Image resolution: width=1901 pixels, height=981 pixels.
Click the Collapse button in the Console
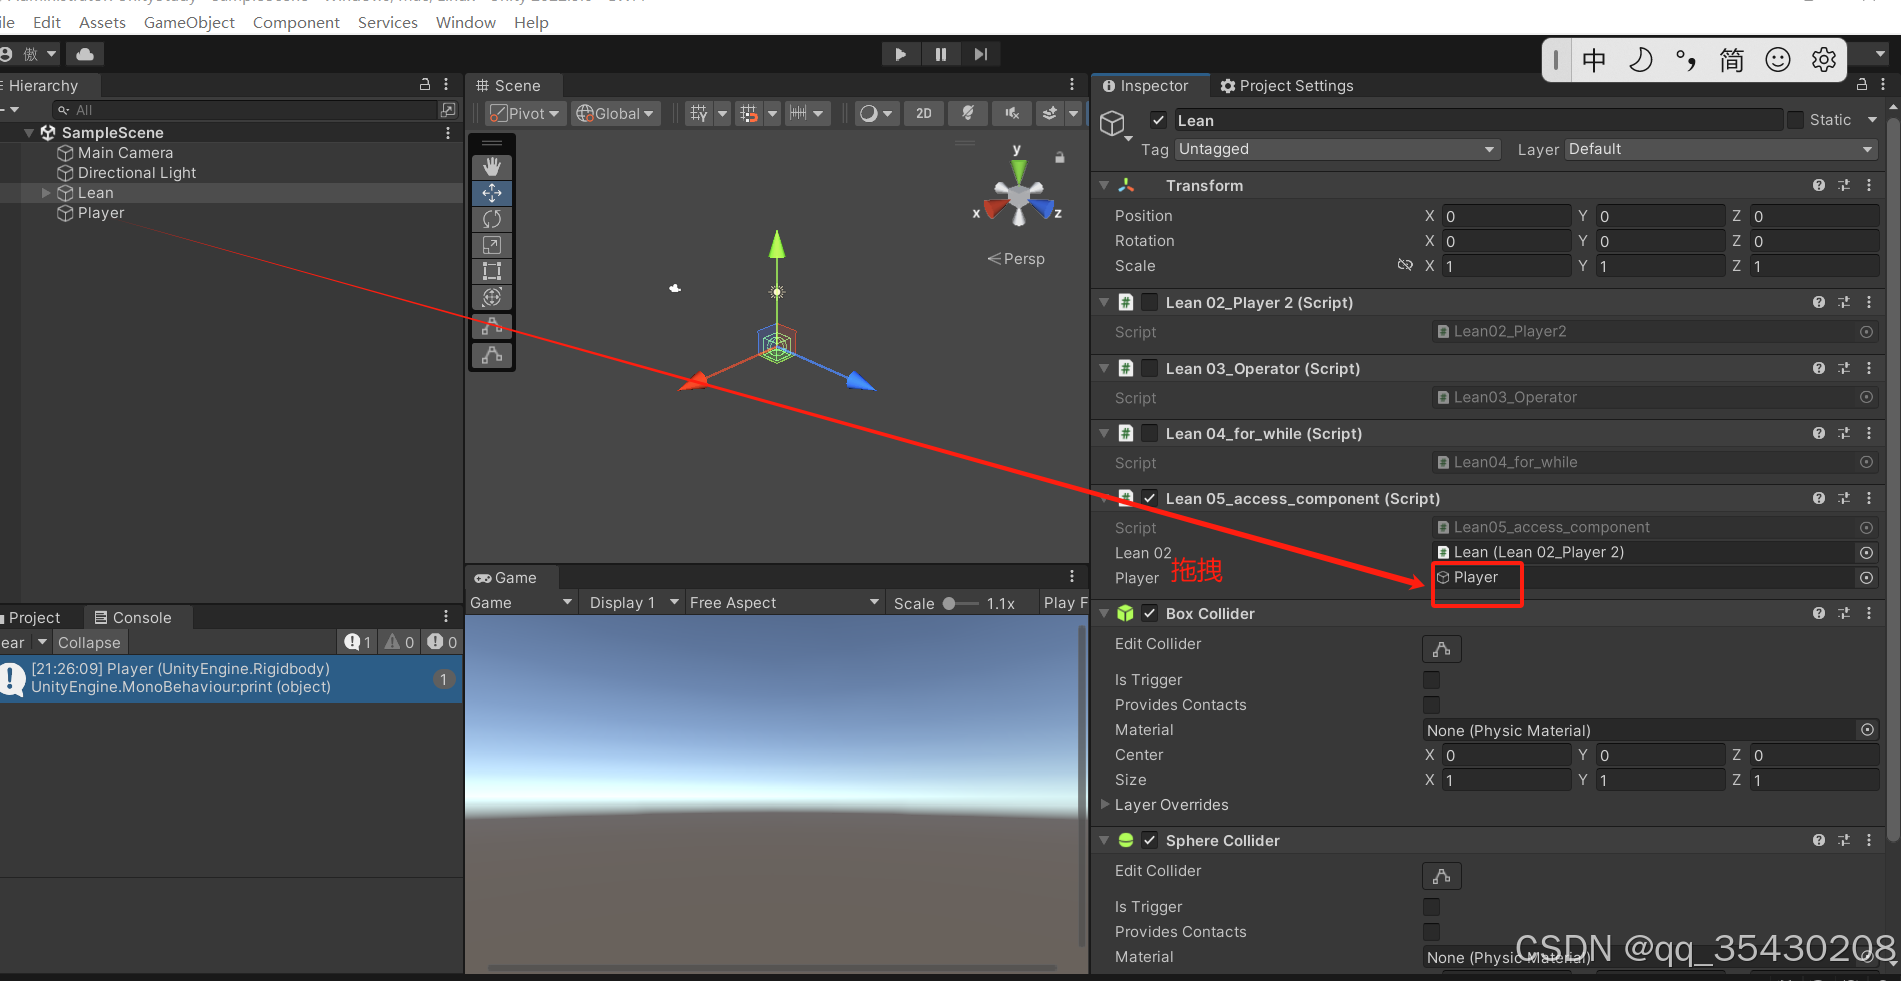(89, 642)
